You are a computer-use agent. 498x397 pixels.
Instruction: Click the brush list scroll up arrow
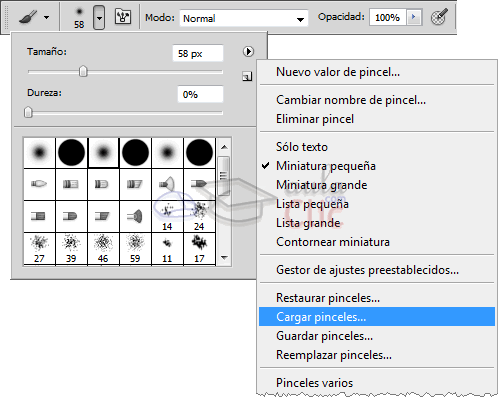(x=224, y=147)
